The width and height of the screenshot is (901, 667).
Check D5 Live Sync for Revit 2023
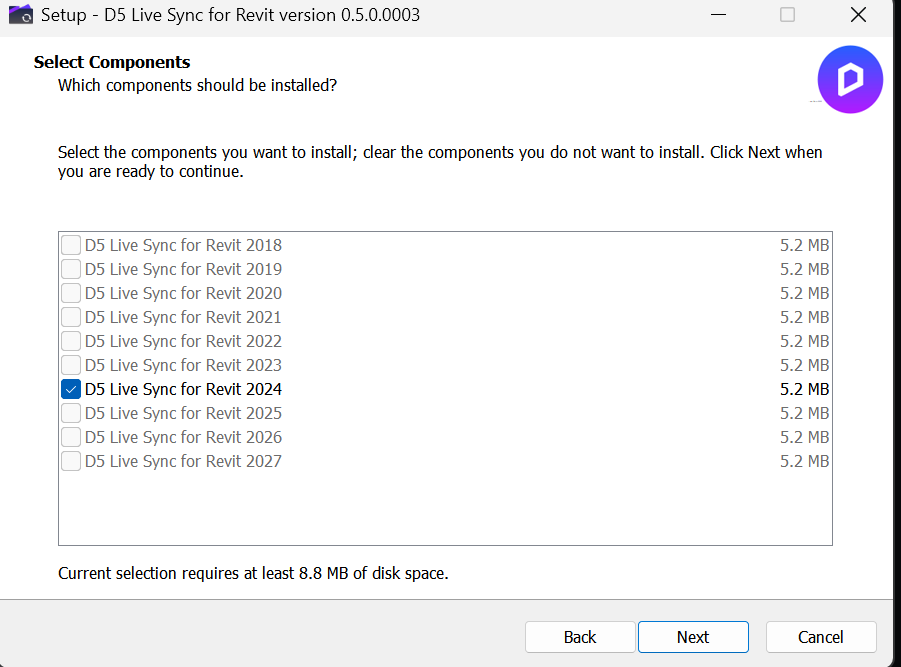point(71,365)
